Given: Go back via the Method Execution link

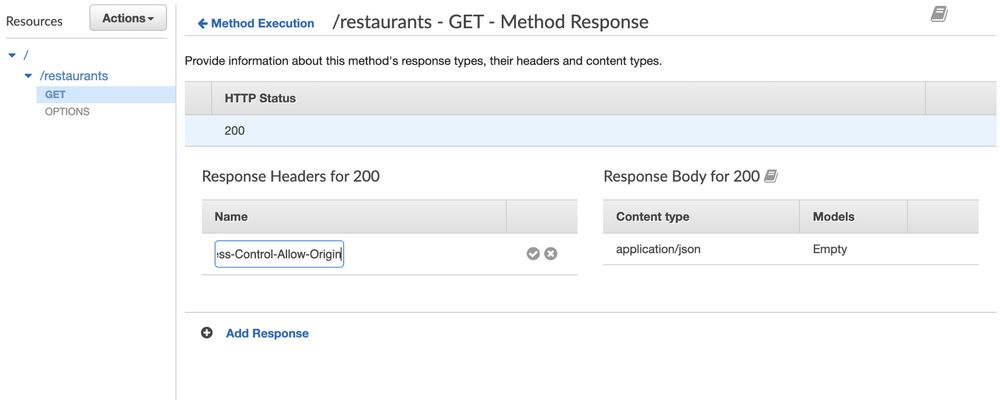Looking at the screenshot, I should 262,23.
